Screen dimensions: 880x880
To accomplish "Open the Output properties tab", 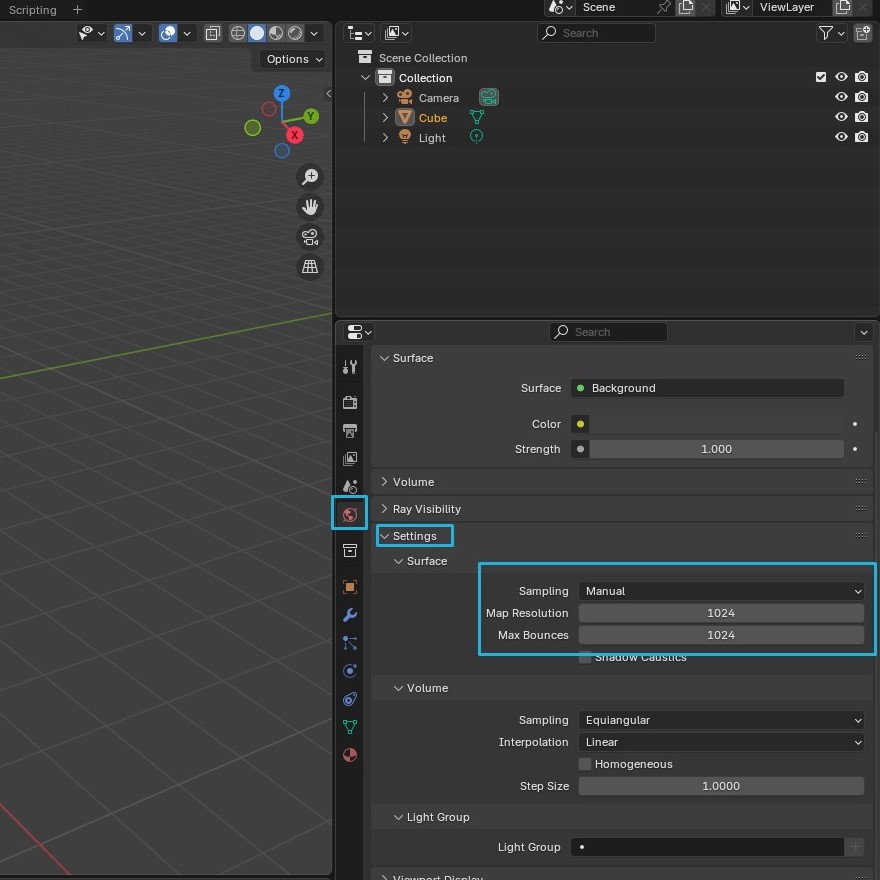I will click(x=349, y=431).
